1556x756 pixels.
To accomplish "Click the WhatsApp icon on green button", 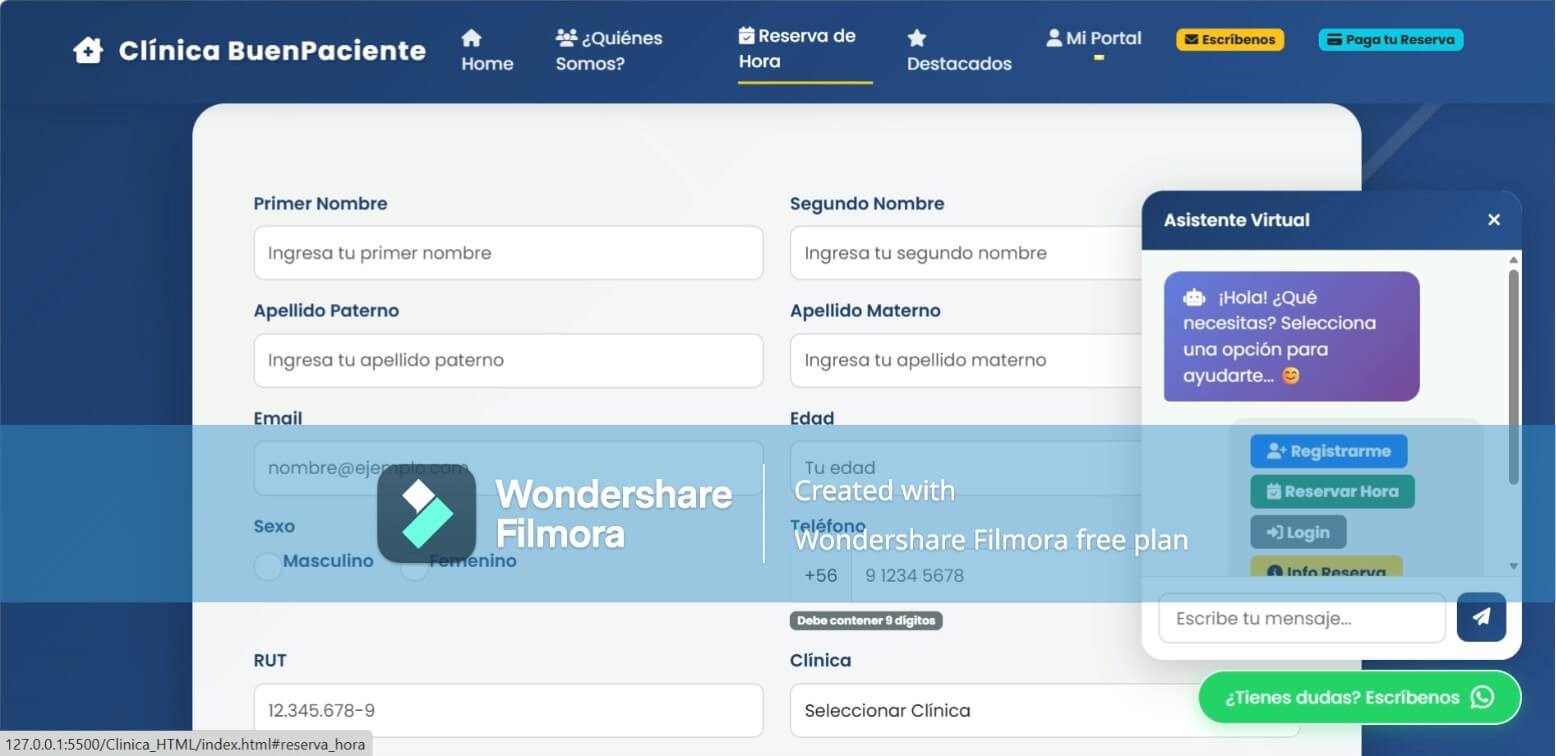I will (x=1482, y=697).
